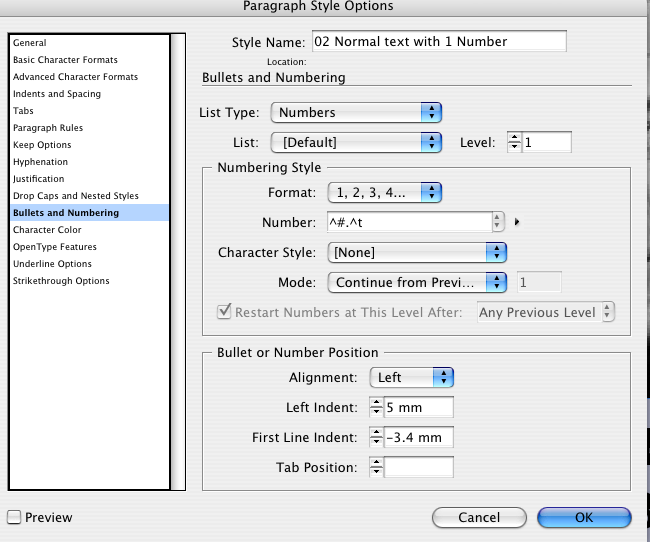Viewport: 650px width, 542px height.
Task: Open Drop Caps and Nested Styles section
Action: (x=76, y=196)
